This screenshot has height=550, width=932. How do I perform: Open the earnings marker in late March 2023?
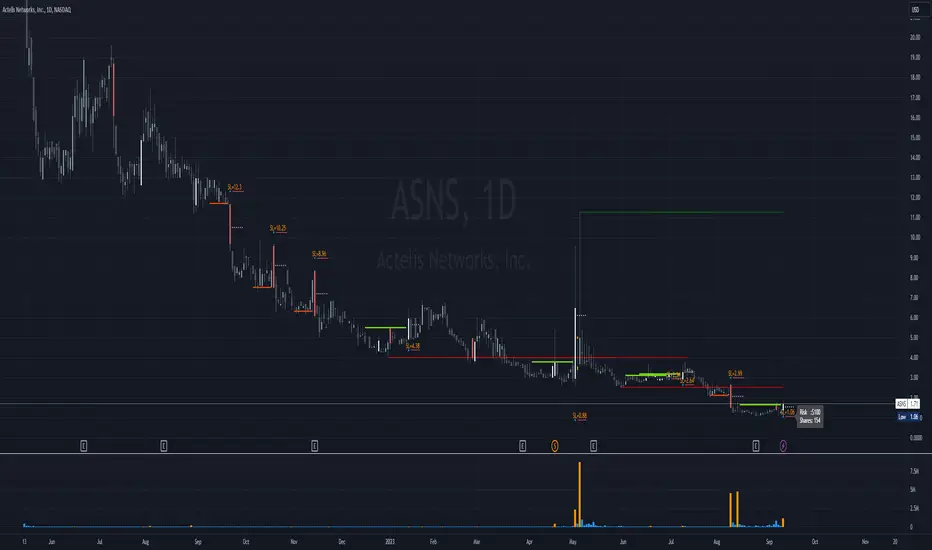[522, 445]
